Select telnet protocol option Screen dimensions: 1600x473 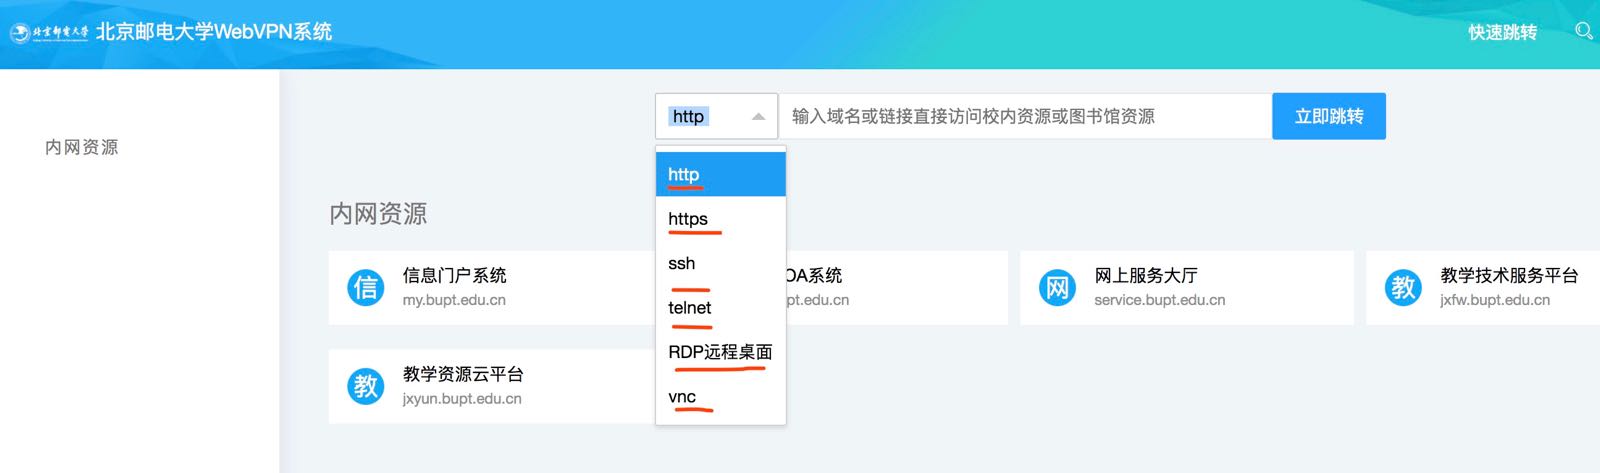[x=721, y=308]
